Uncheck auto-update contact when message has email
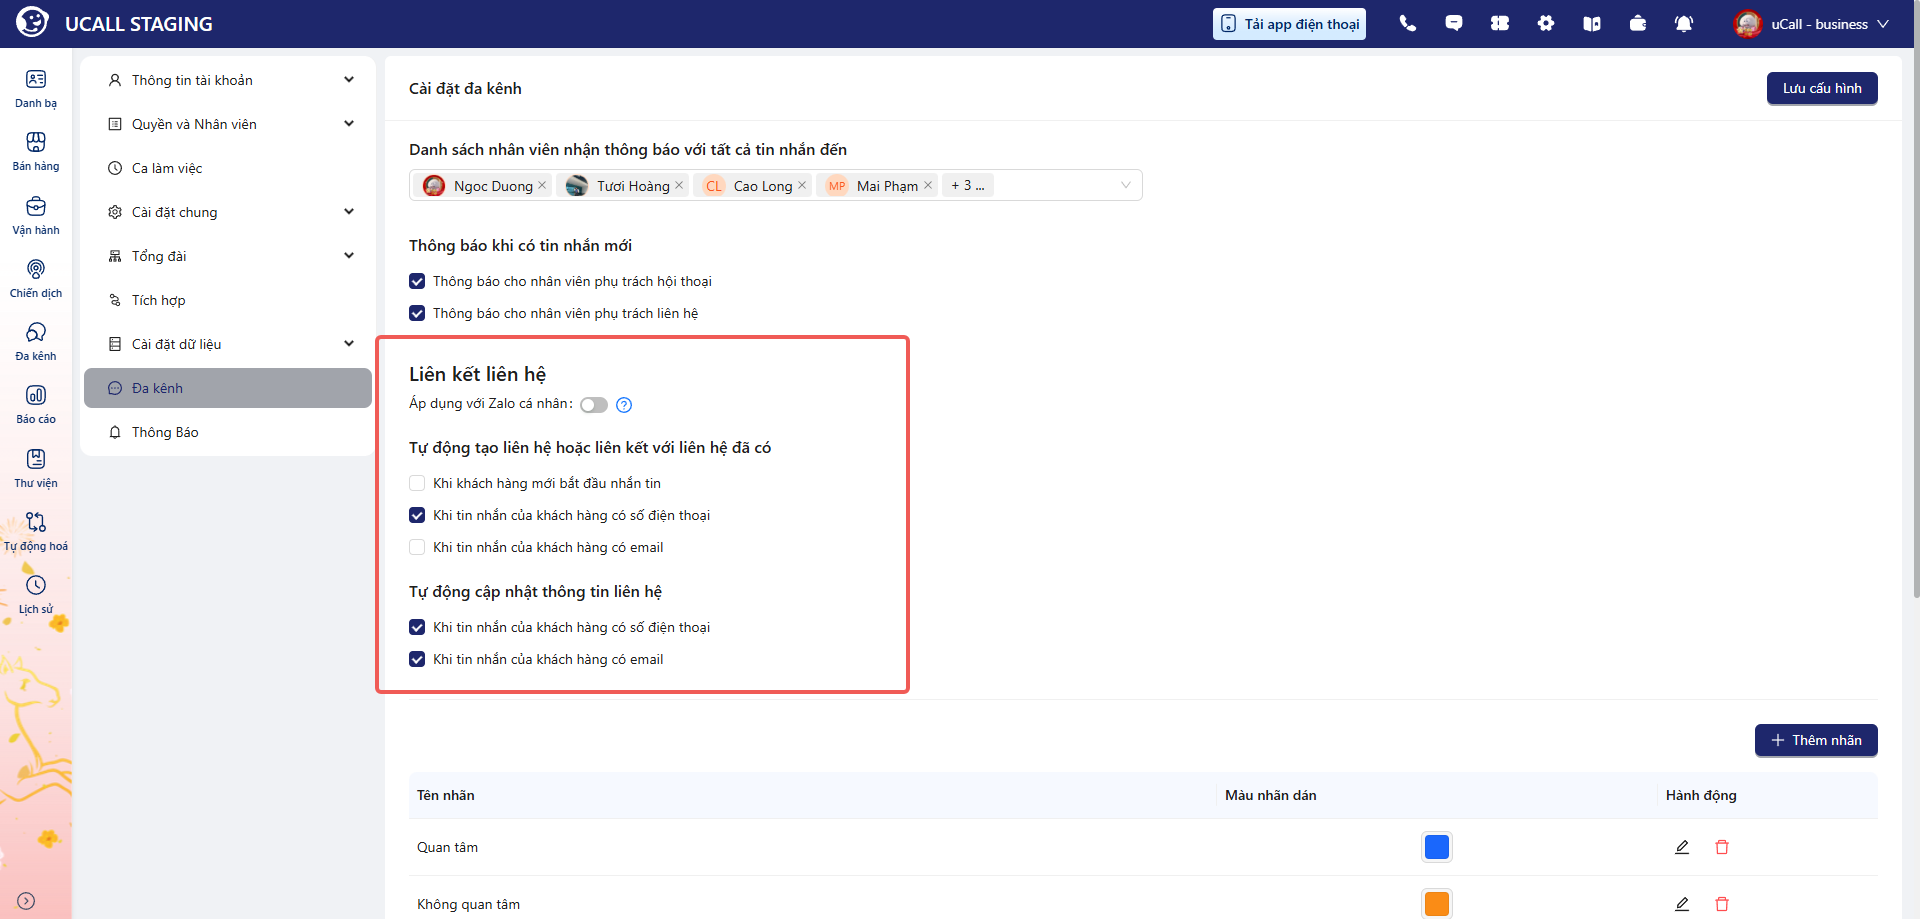The image size is (1920, 919). tap(417, 659)
